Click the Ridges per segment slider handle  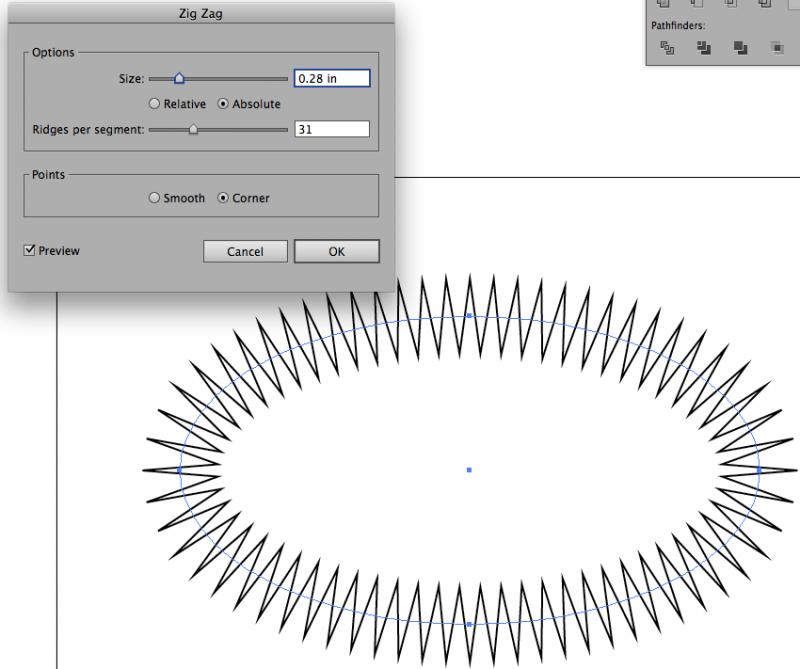tap(193, 129)
